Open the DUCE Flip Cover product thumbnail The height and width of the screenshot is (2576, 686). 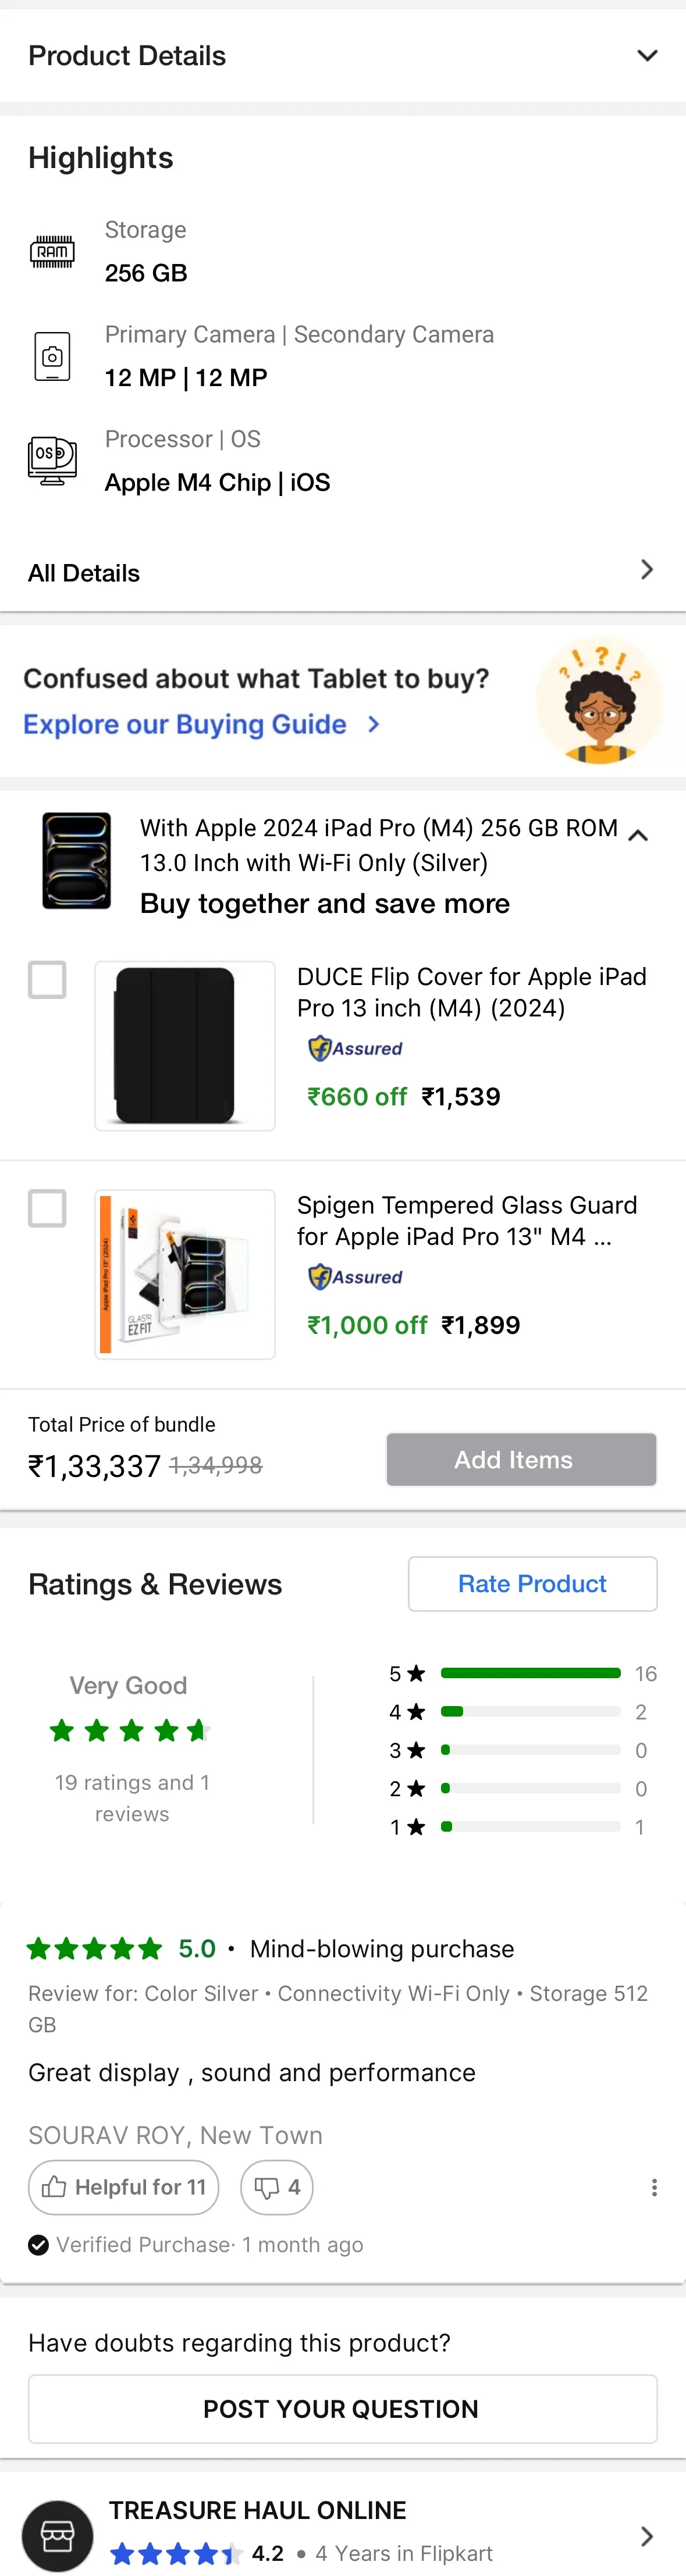[x=185, y=1045]
